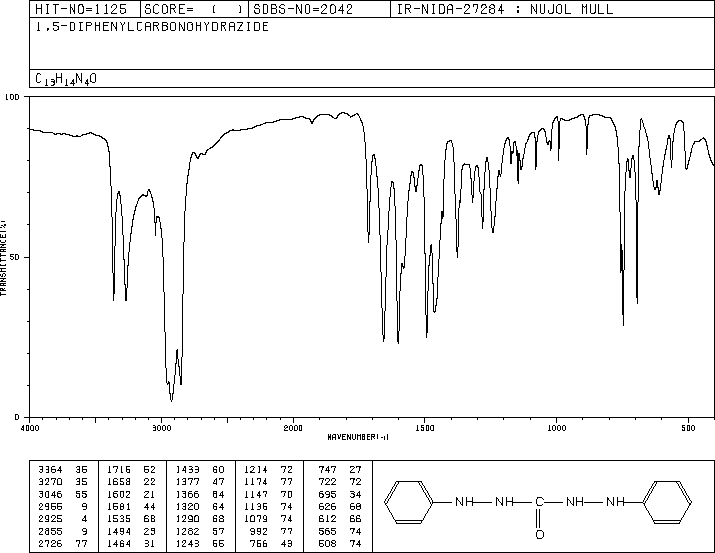Click the 1535 peak table entry

(131, 519)
